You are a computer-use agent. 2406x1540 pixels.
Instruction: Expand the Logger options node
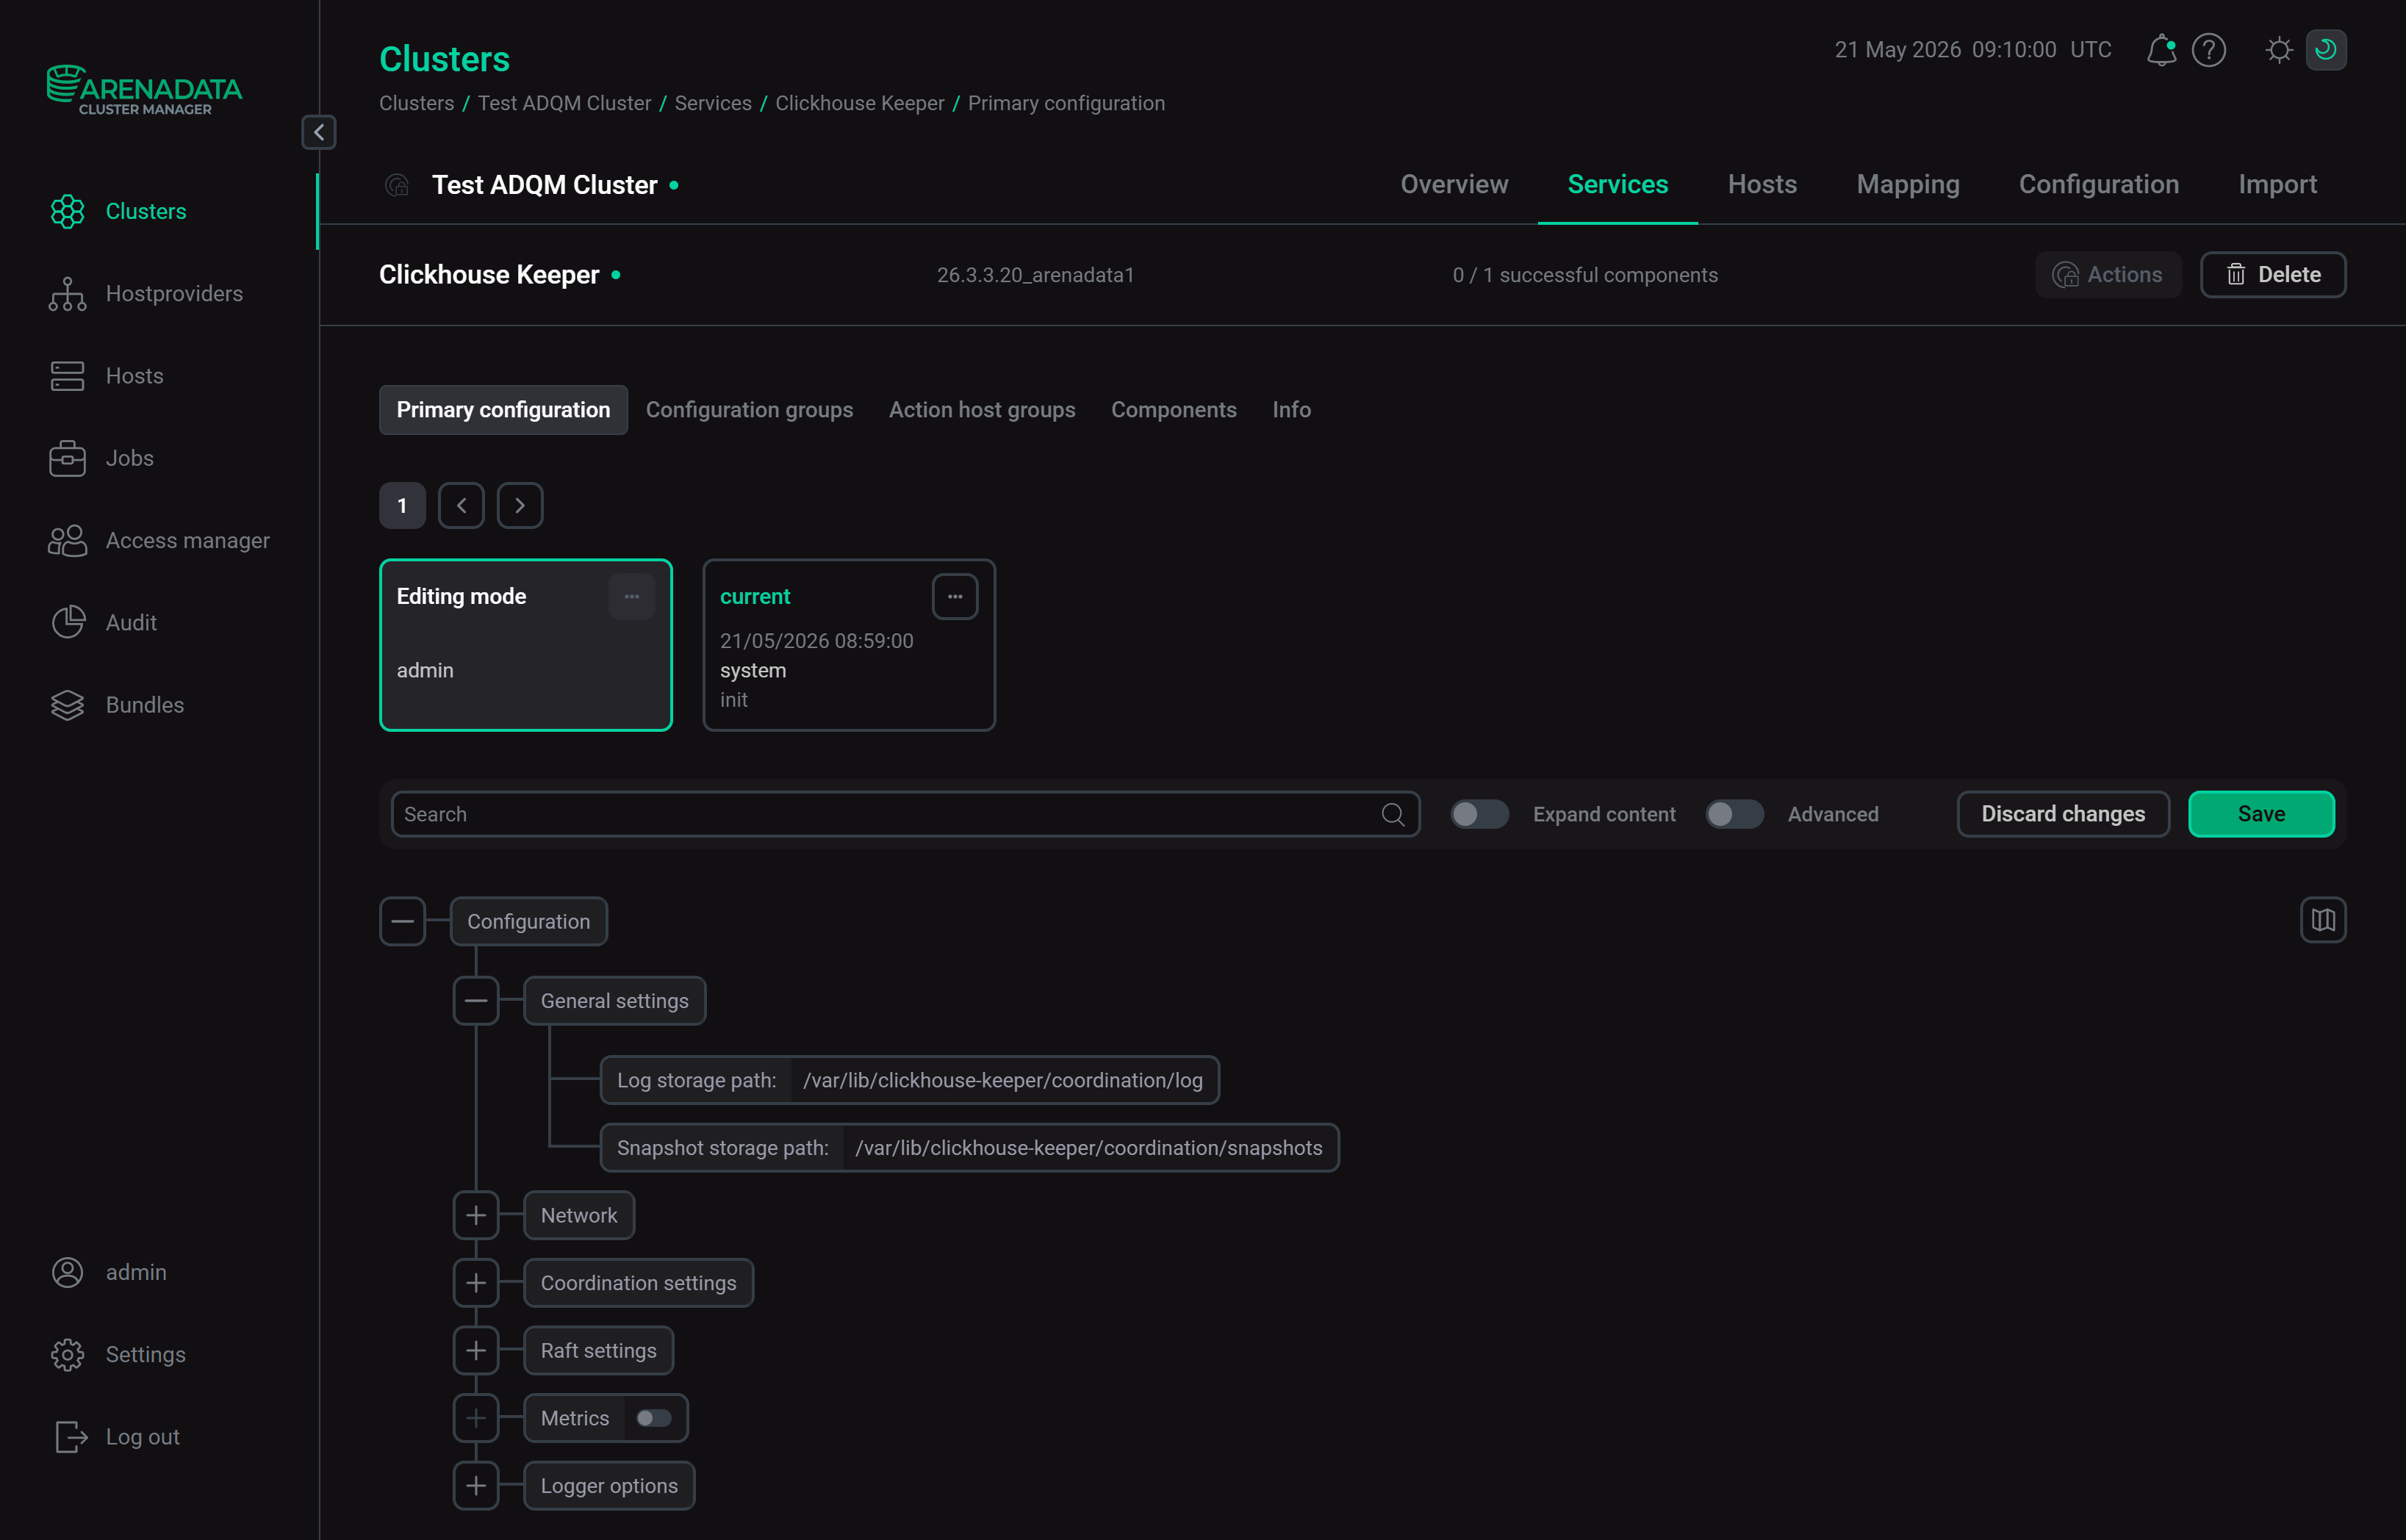coord(476,1486)
